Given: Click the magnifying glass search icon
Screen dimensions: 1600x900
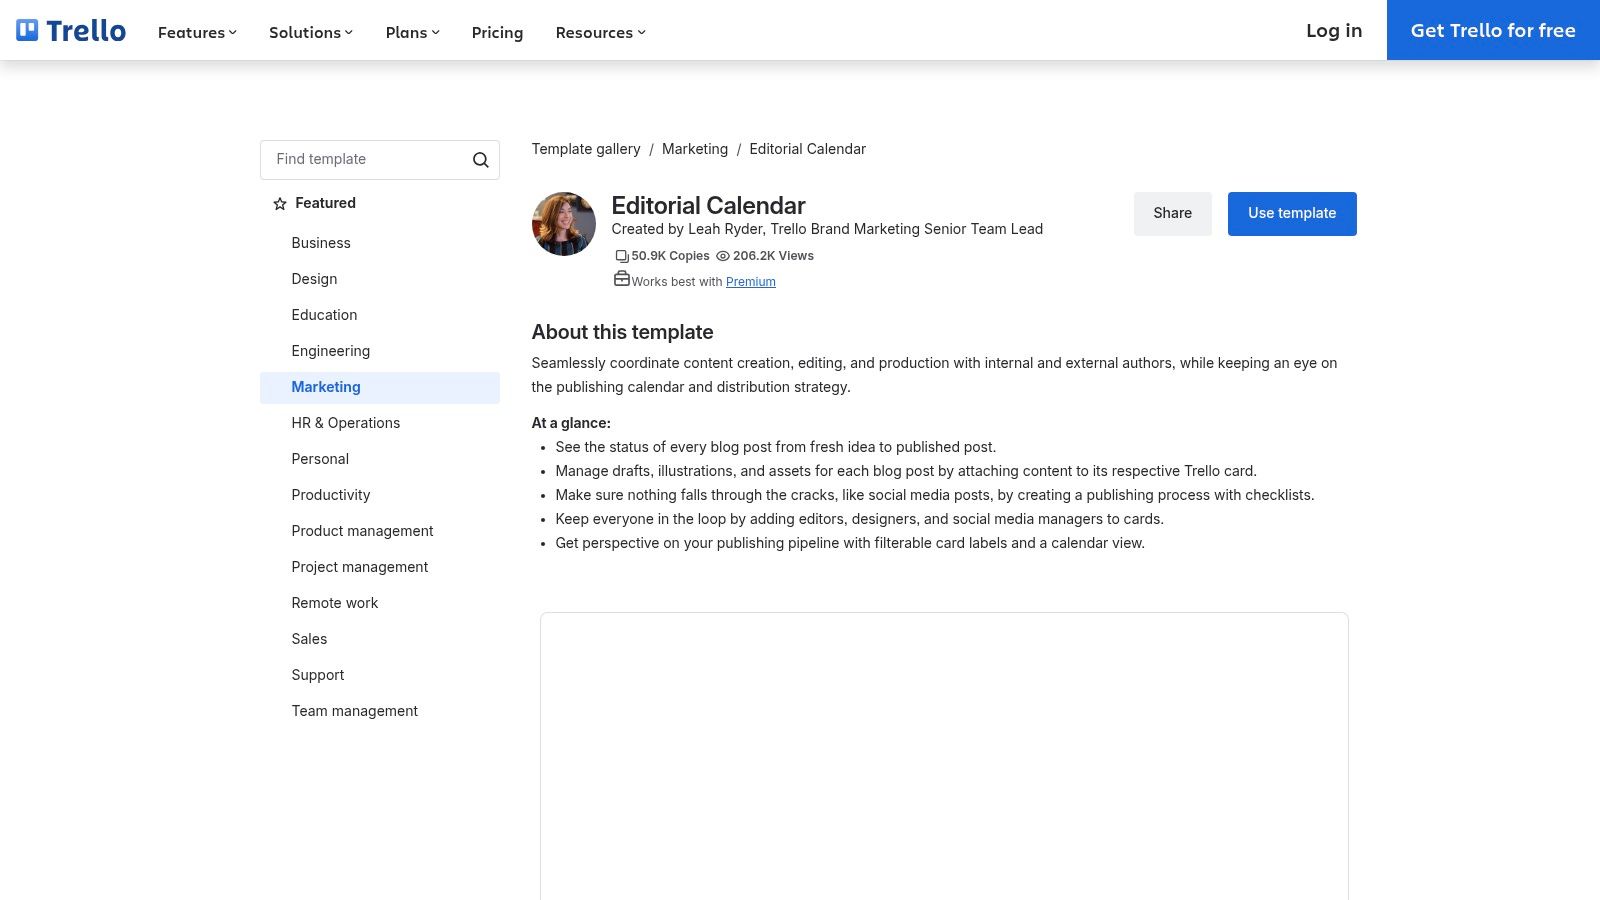Looking at the screenshot, I should tap(481, 160).
